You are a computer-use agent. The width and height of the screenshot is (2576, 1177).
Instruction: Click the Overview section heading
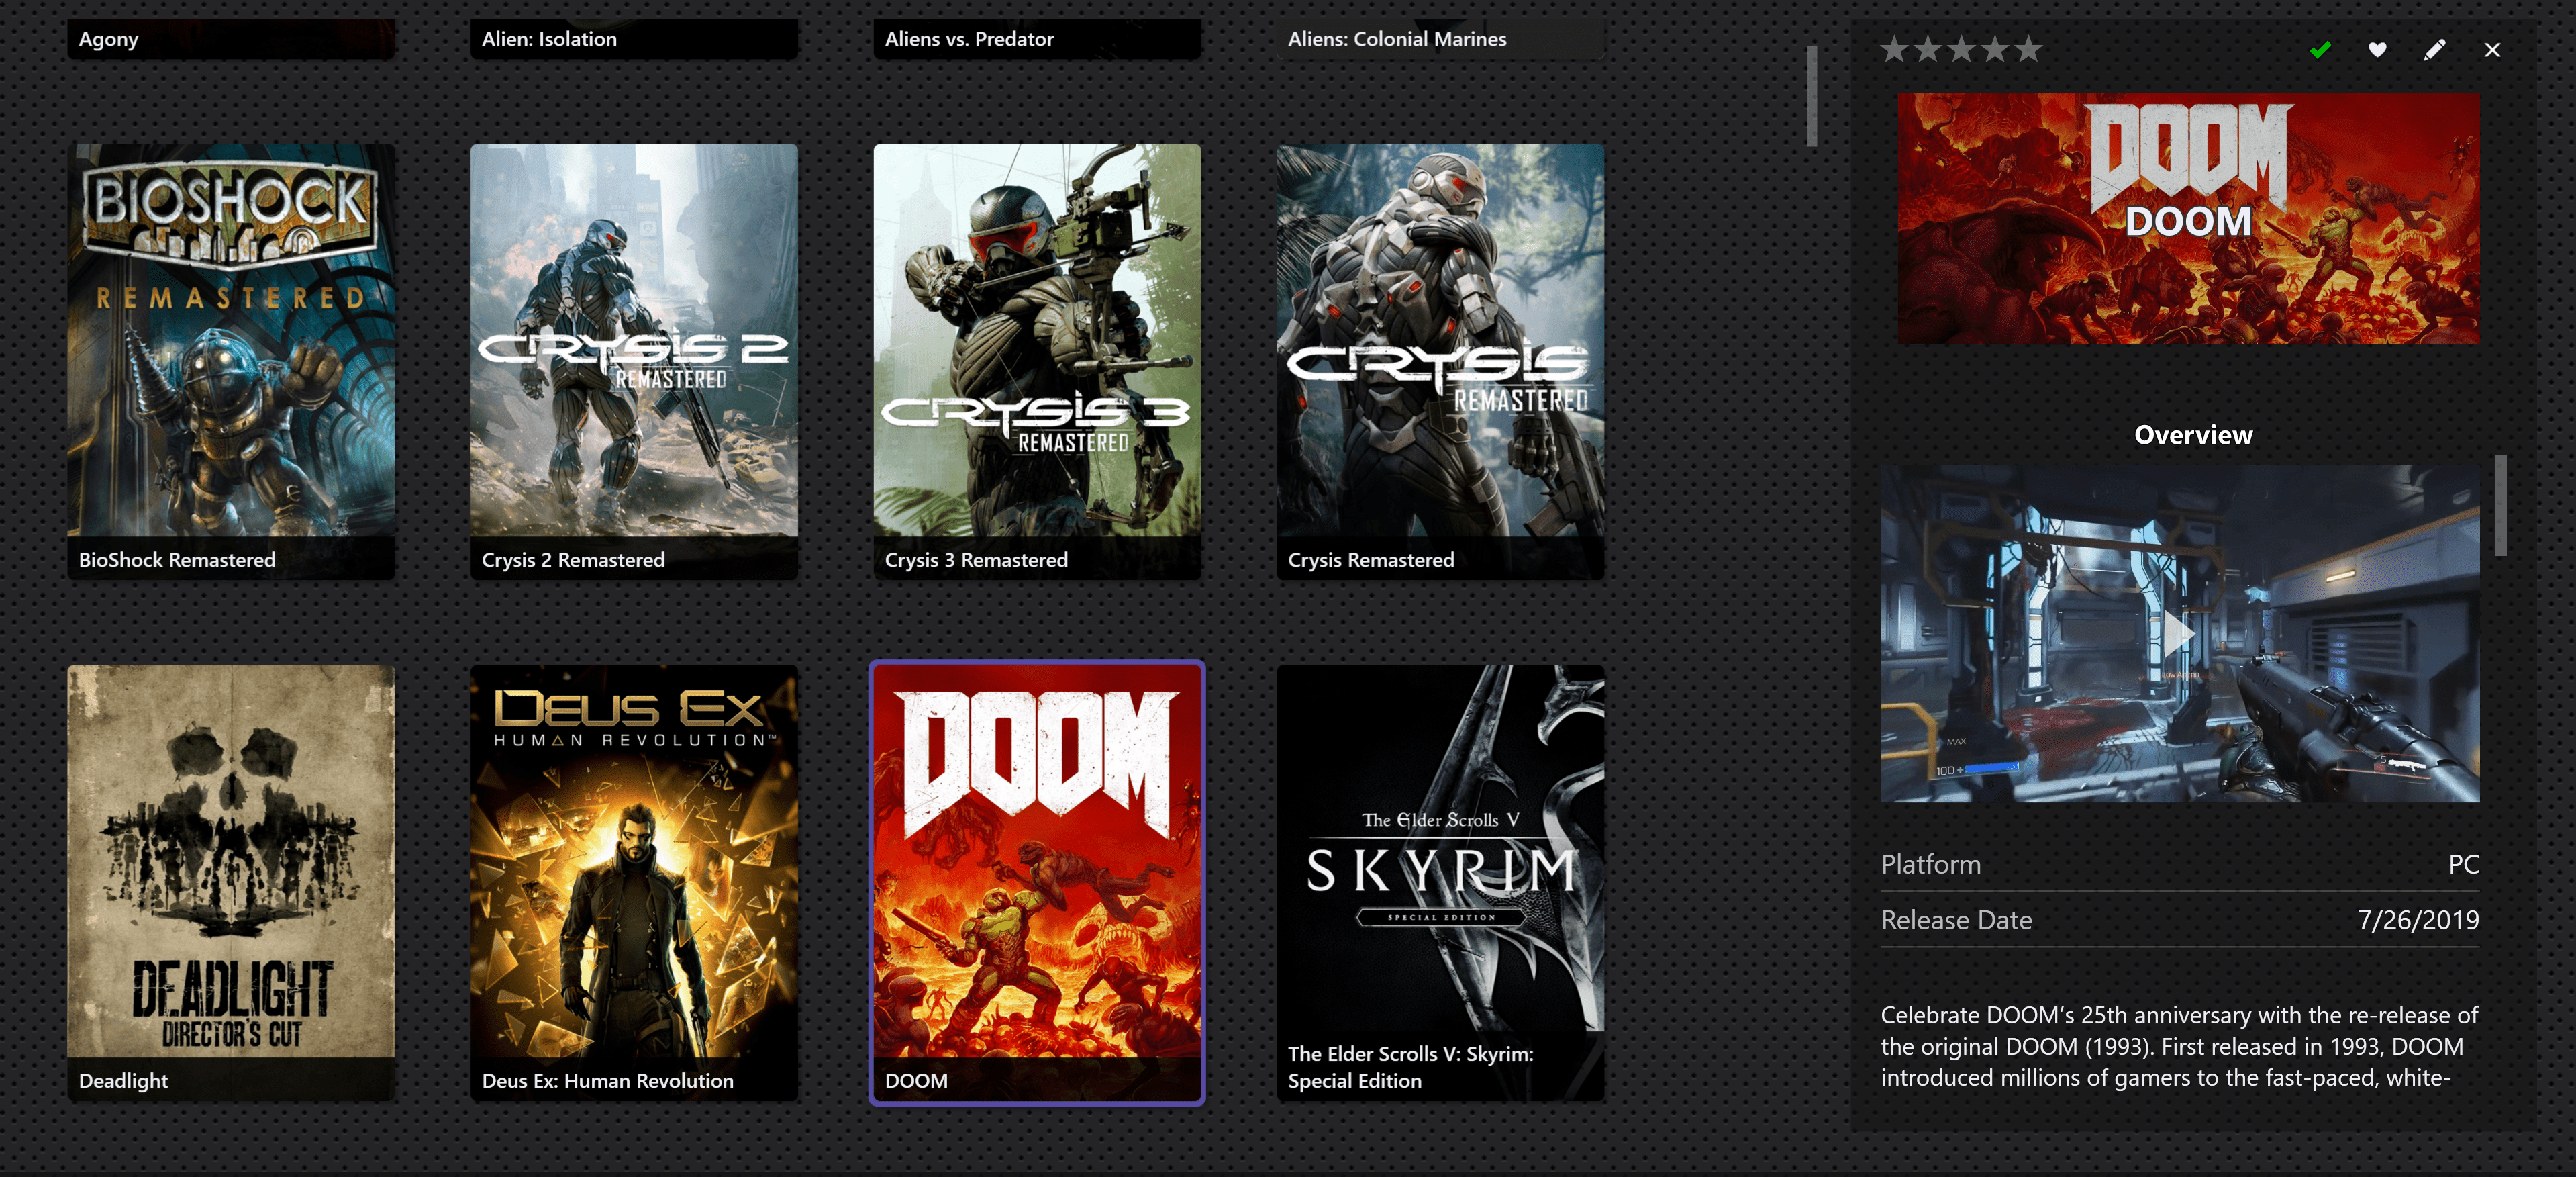tap(2193, 435)
